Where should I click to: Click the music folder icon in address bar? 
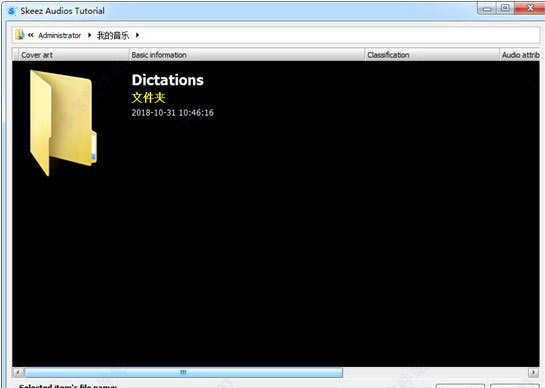[19, 35]
